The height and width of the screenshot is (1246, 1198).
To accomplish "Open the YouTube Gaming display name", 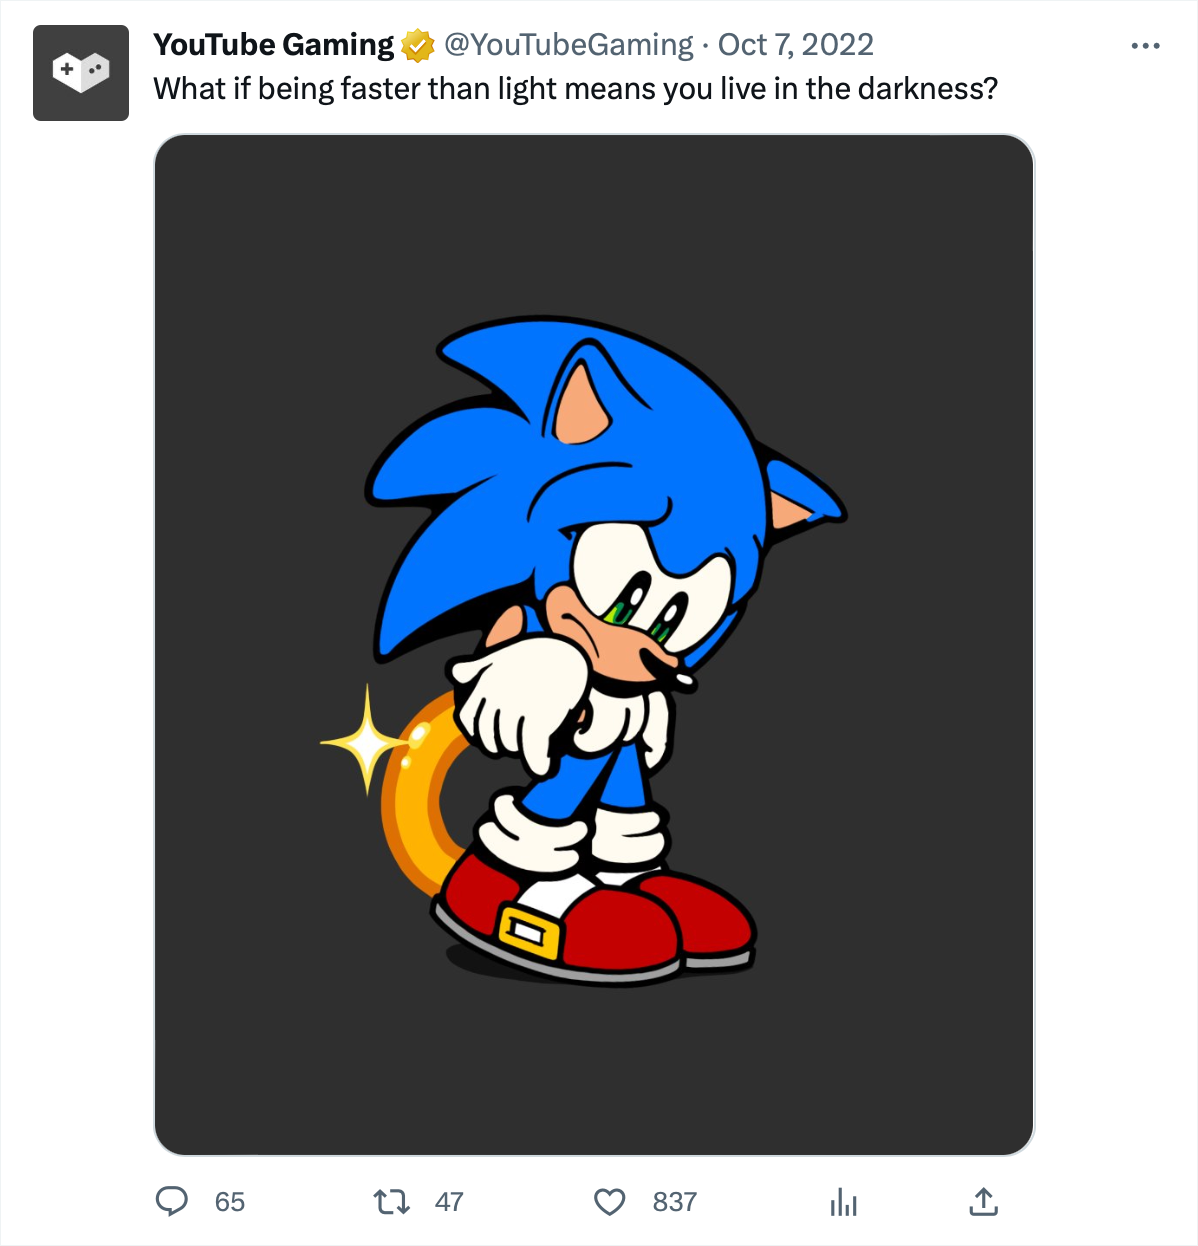I will (274, 45).
